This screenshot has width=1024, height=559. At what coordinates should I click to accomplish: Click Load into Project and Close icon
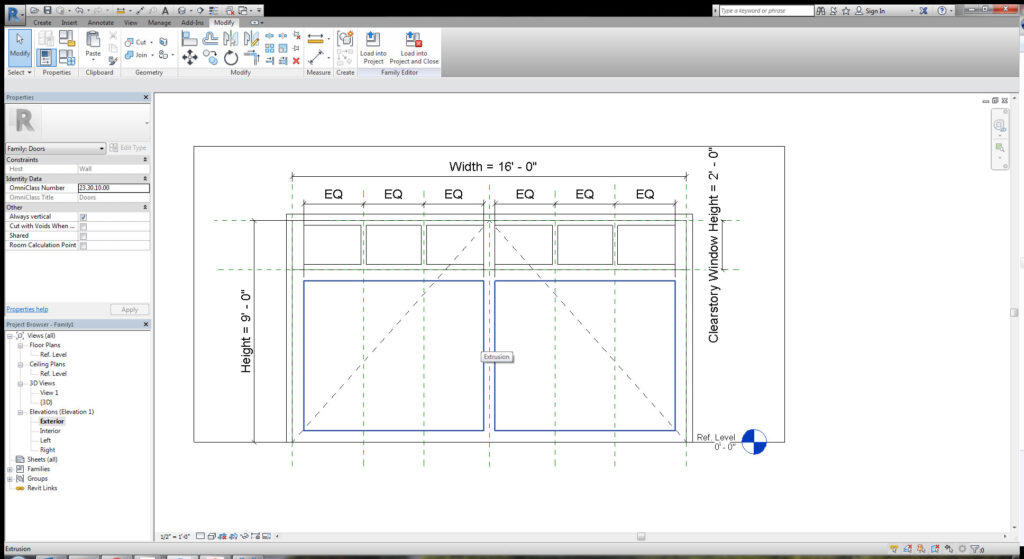tap(414, 47)
